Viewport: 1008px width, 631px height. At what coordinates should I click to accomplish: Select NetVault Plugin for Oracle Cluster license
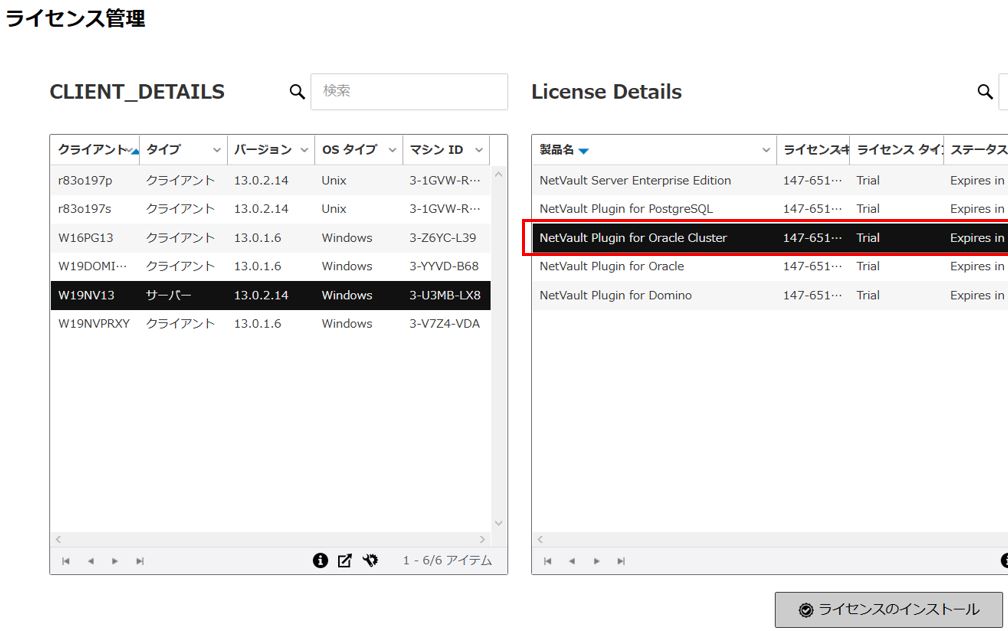pos(770,238)
